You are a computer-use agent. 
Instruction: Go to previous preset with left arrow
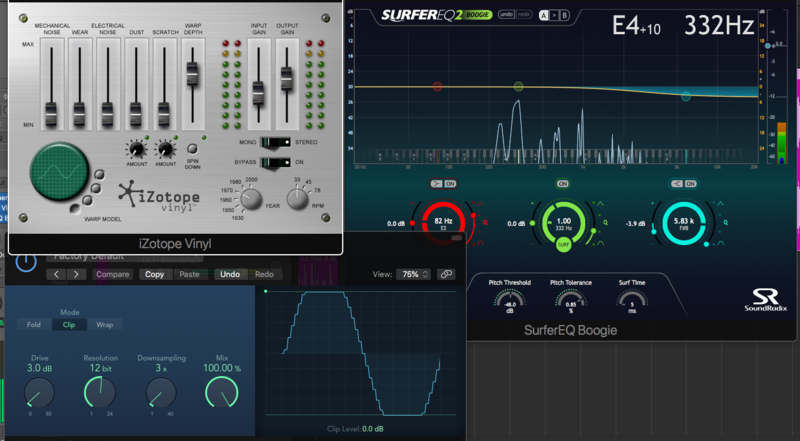coord(56,274)
